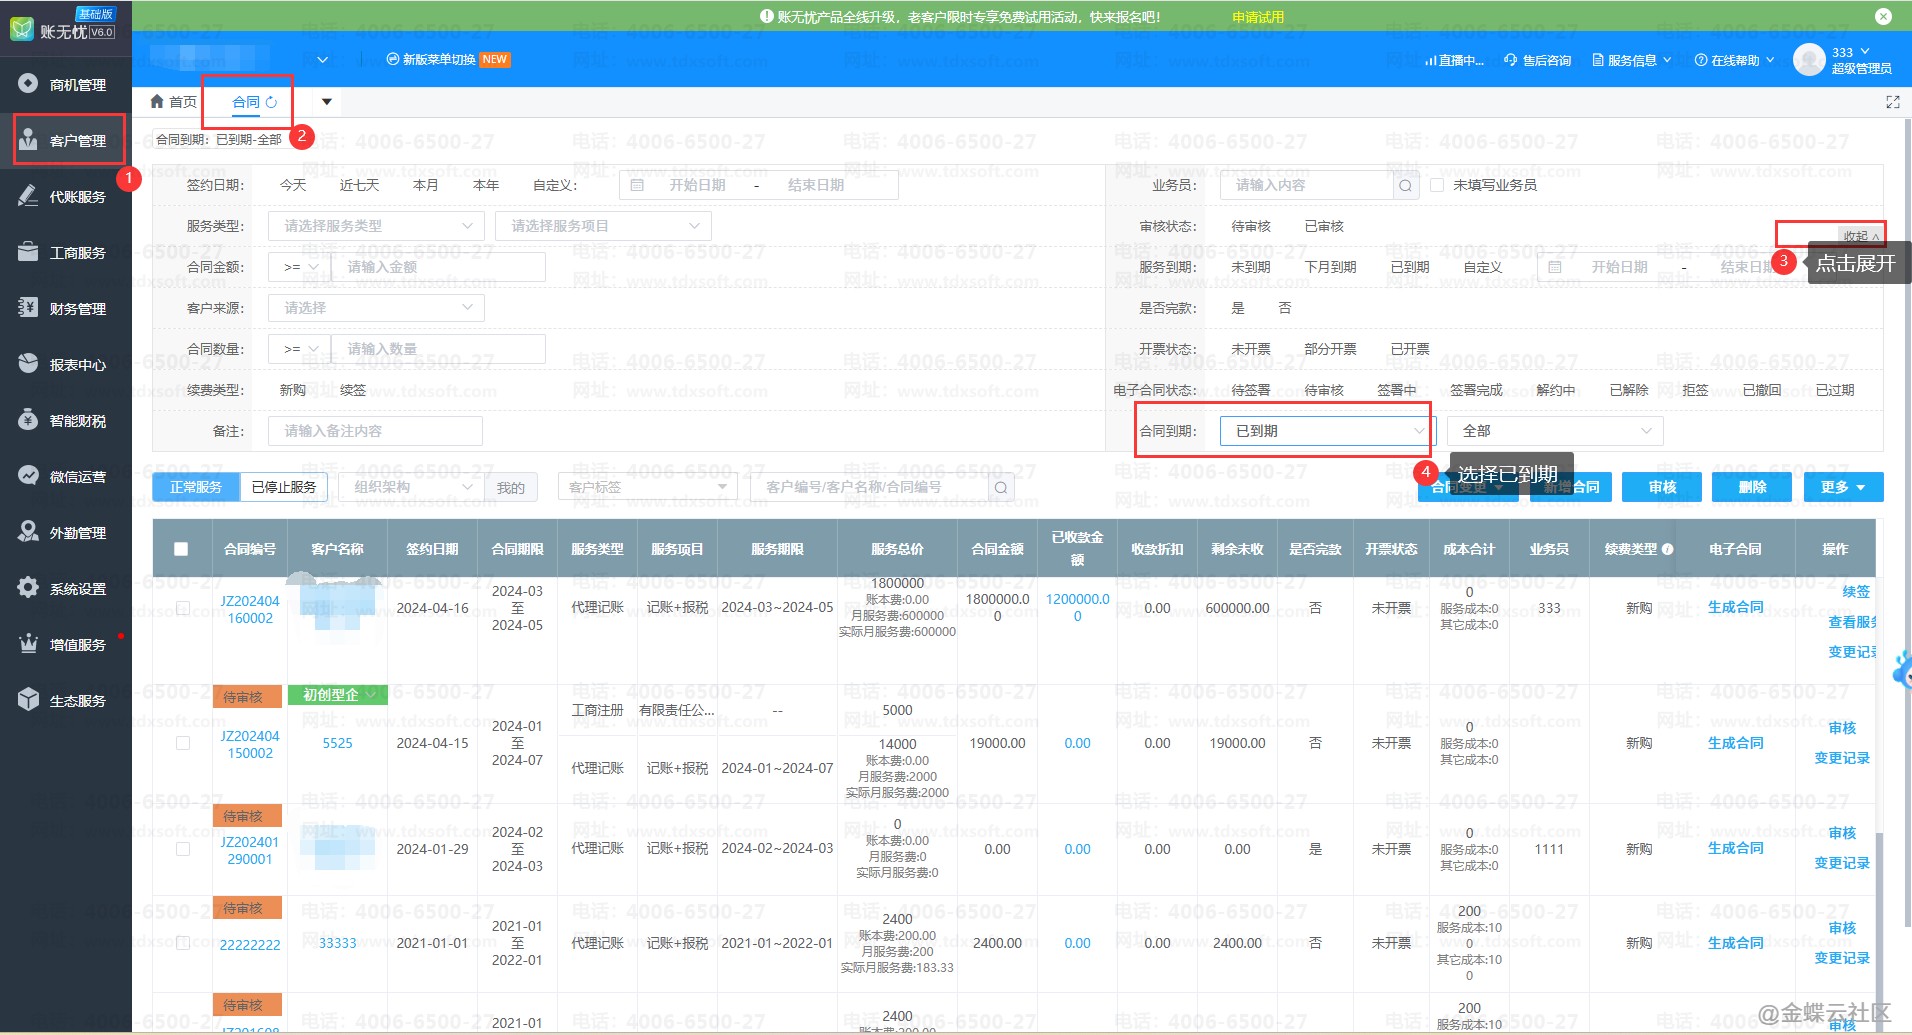Open the 合同到期 已到期 dropdown
Screen dimensions: 1912x1035
[1328, 431]
